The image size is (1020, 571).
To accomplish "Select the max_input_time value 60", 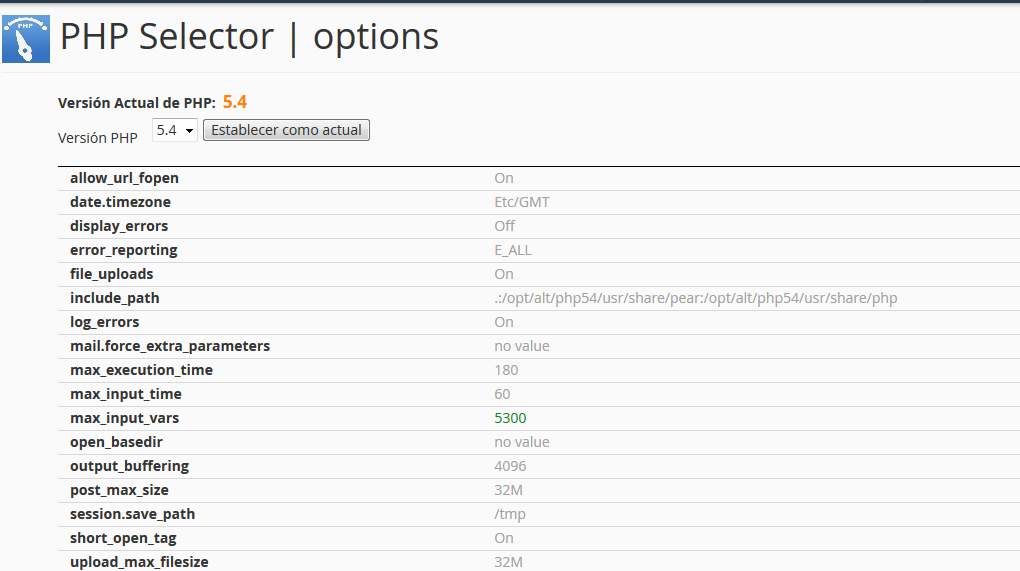I will point(502,394).
